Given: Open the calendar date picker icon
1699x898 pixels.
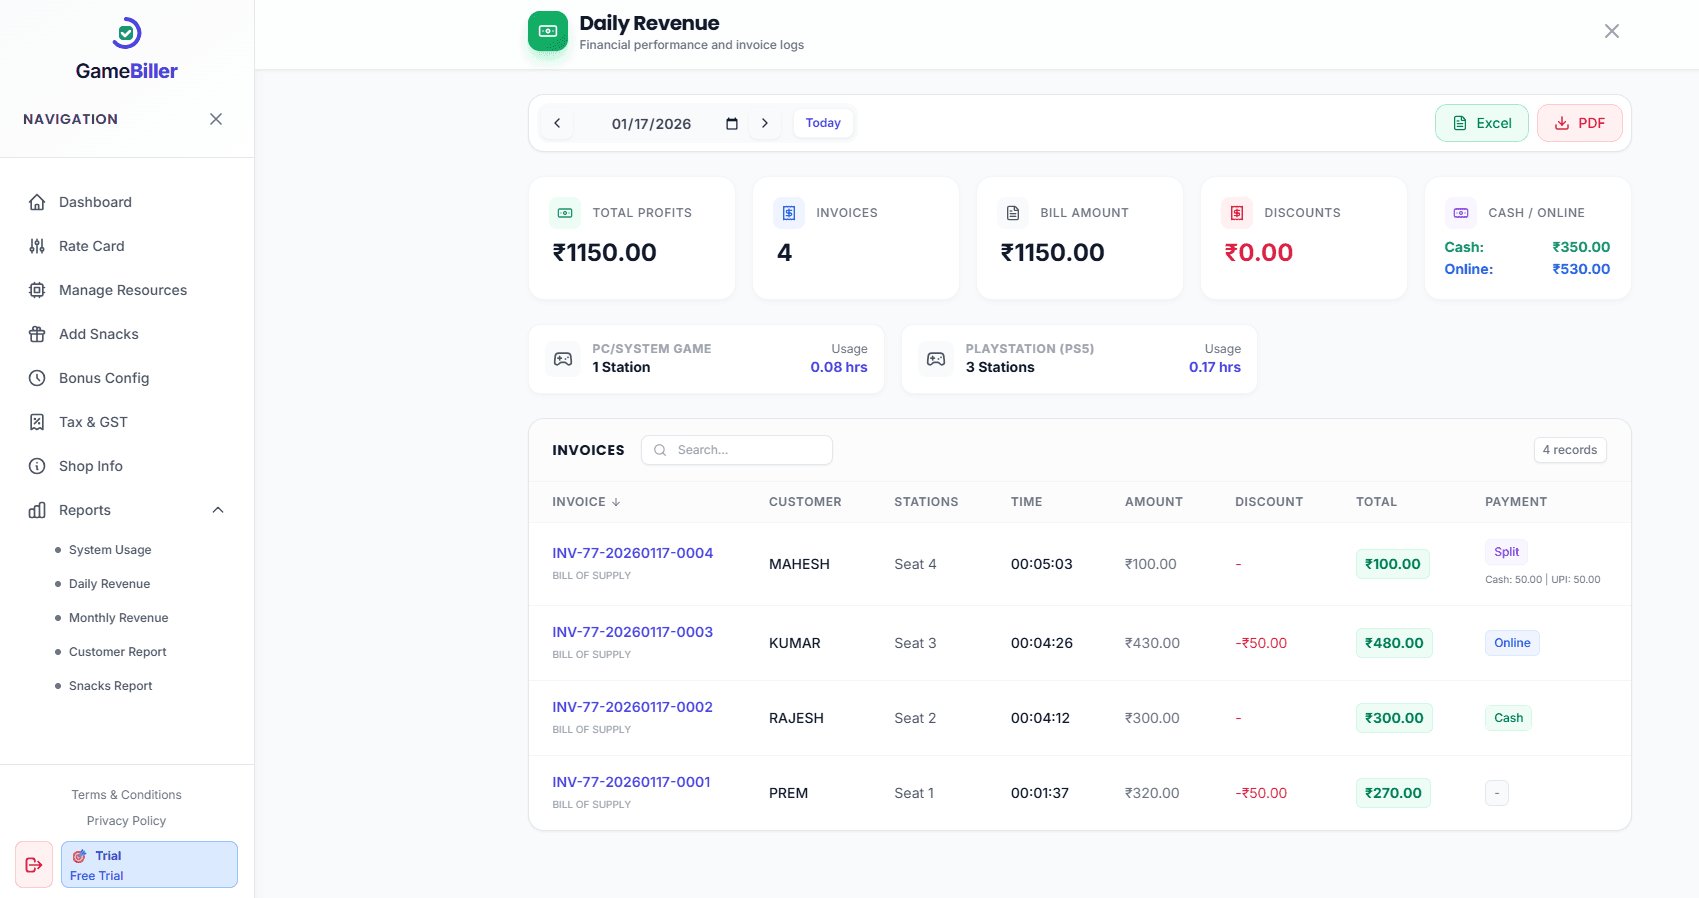Looking at the screenshot, I should 732,124.
